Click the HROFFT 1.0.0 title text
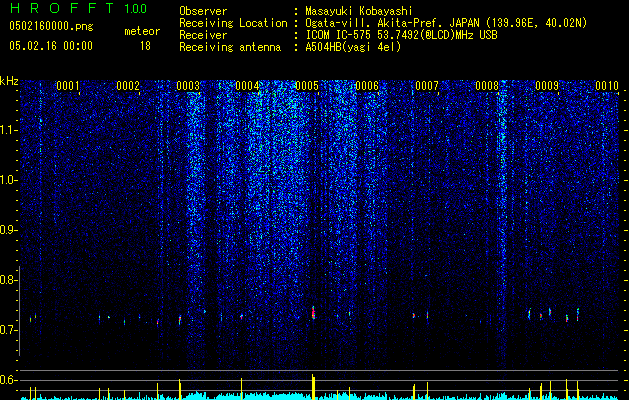The width and height of the screenshot is (629, 400). pos(79,8)
